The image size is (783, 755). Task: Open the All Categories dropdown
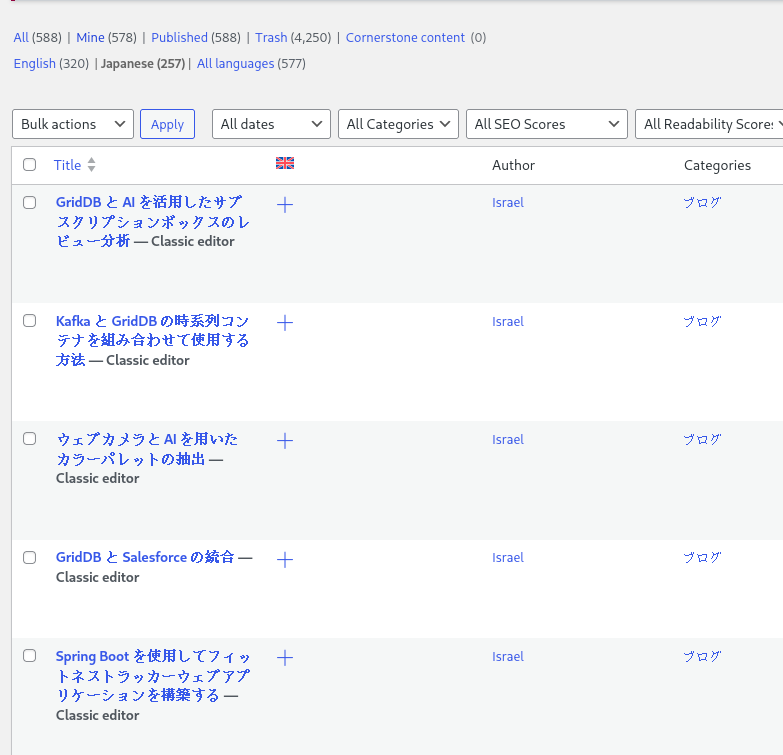click(x=398, y=124)
